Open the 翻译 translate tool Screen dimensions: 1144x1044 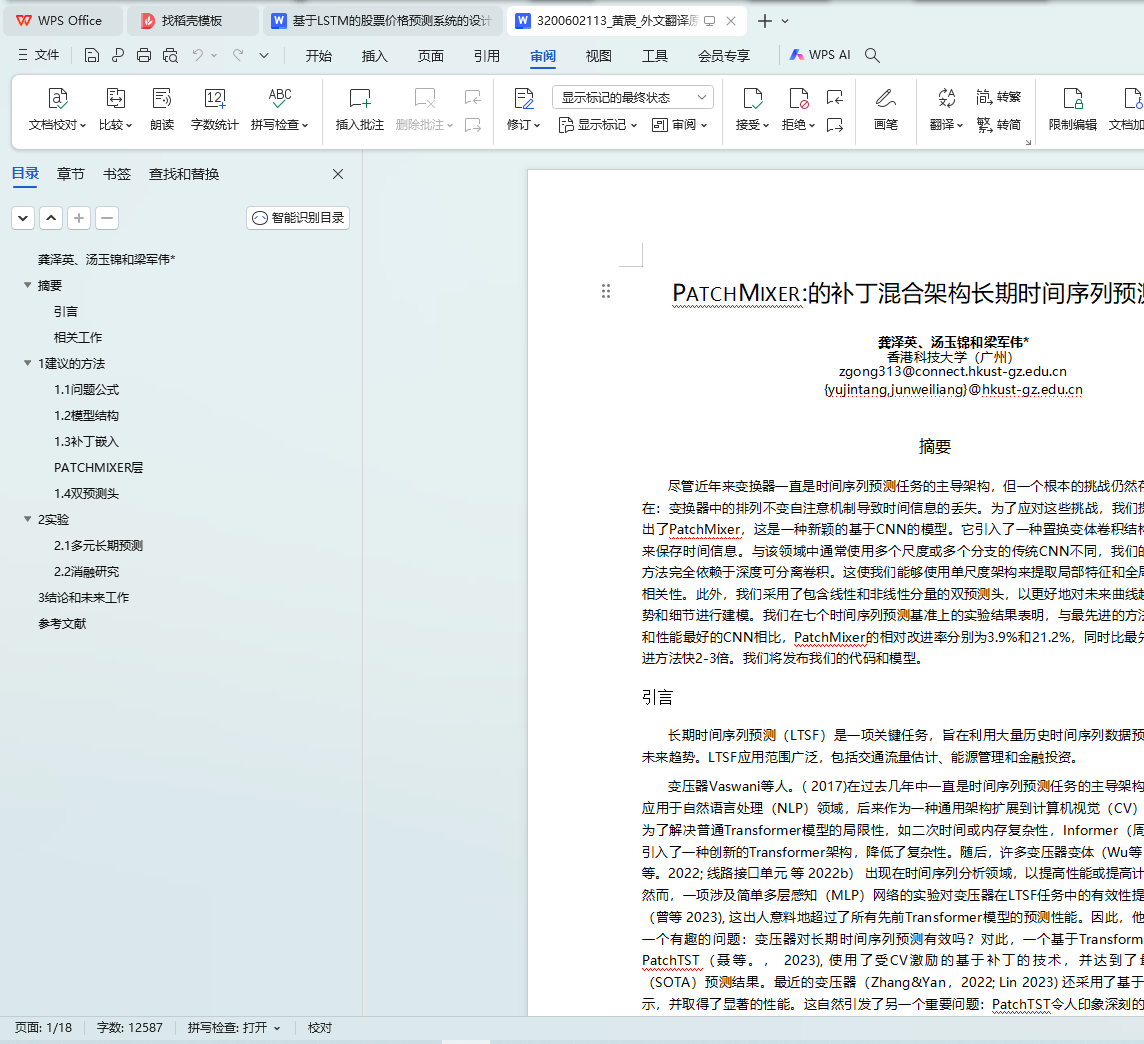tap(946, 109)
